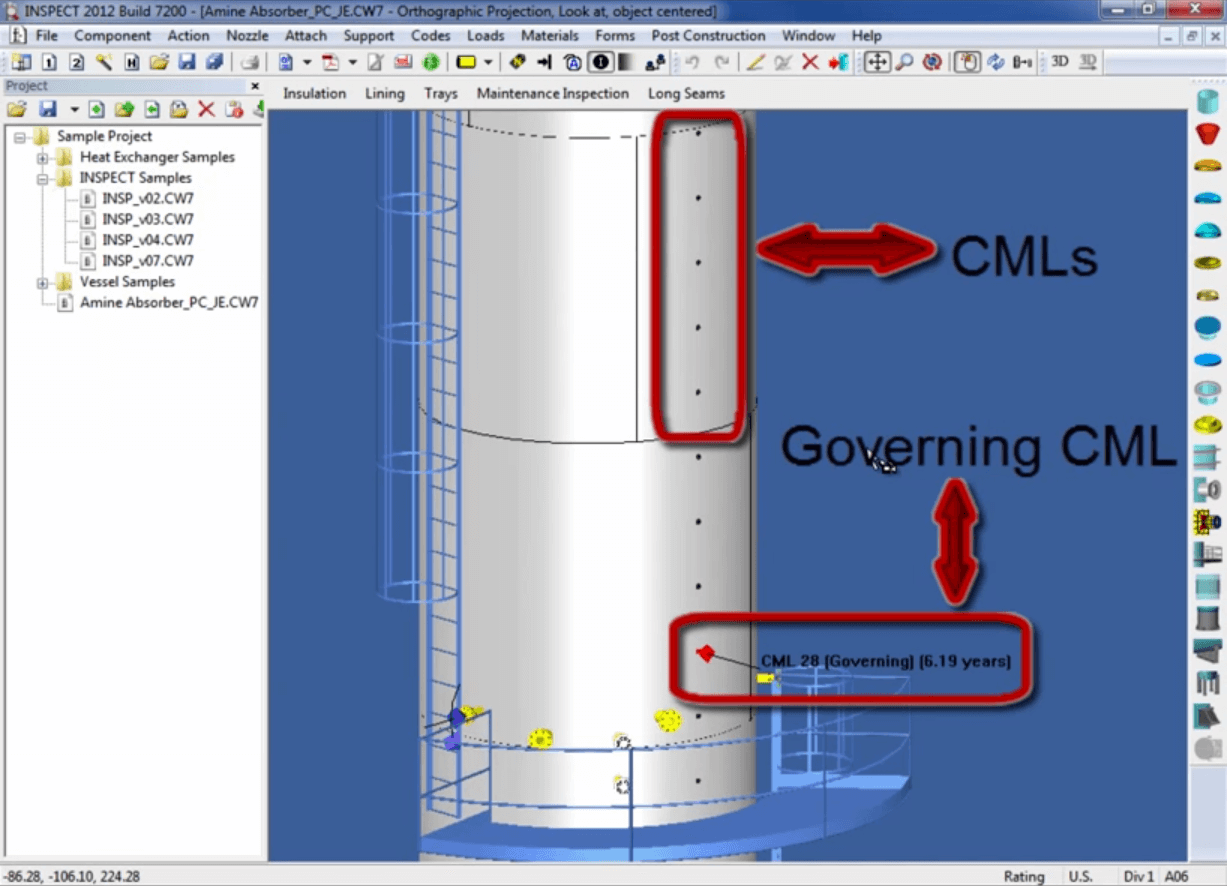The image size is (1227, 886).
Task: Activate the Zoom magnifier tool
Action: (905, 62)
